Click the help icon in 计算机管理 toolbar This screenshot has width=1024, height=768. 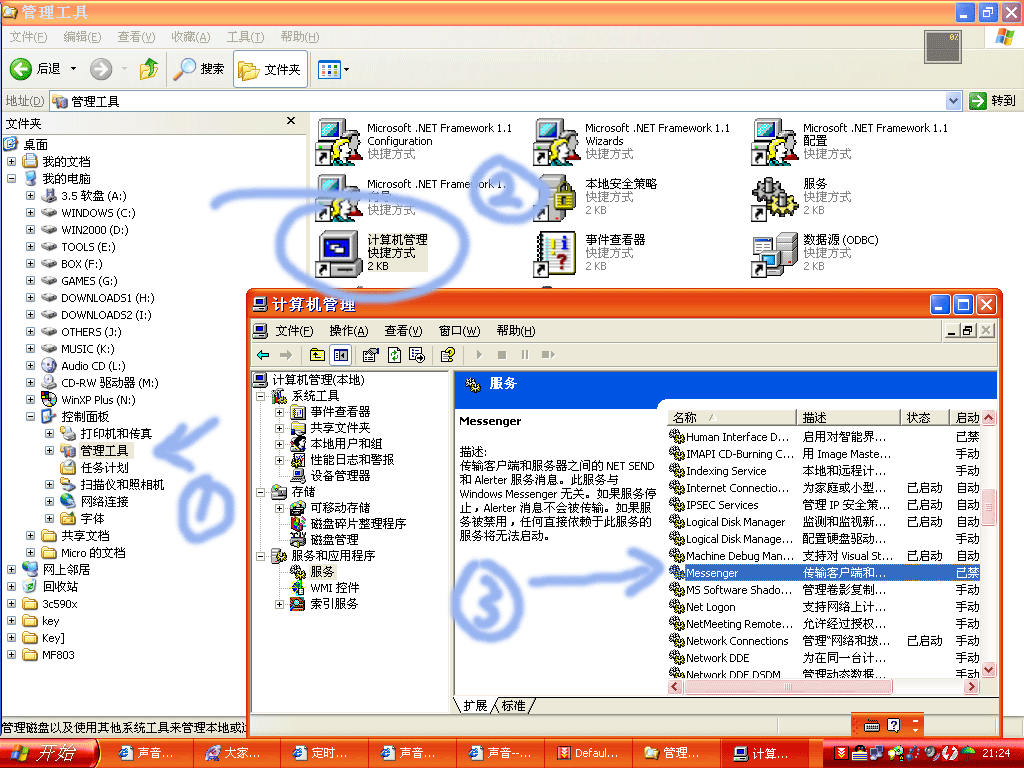447,355
